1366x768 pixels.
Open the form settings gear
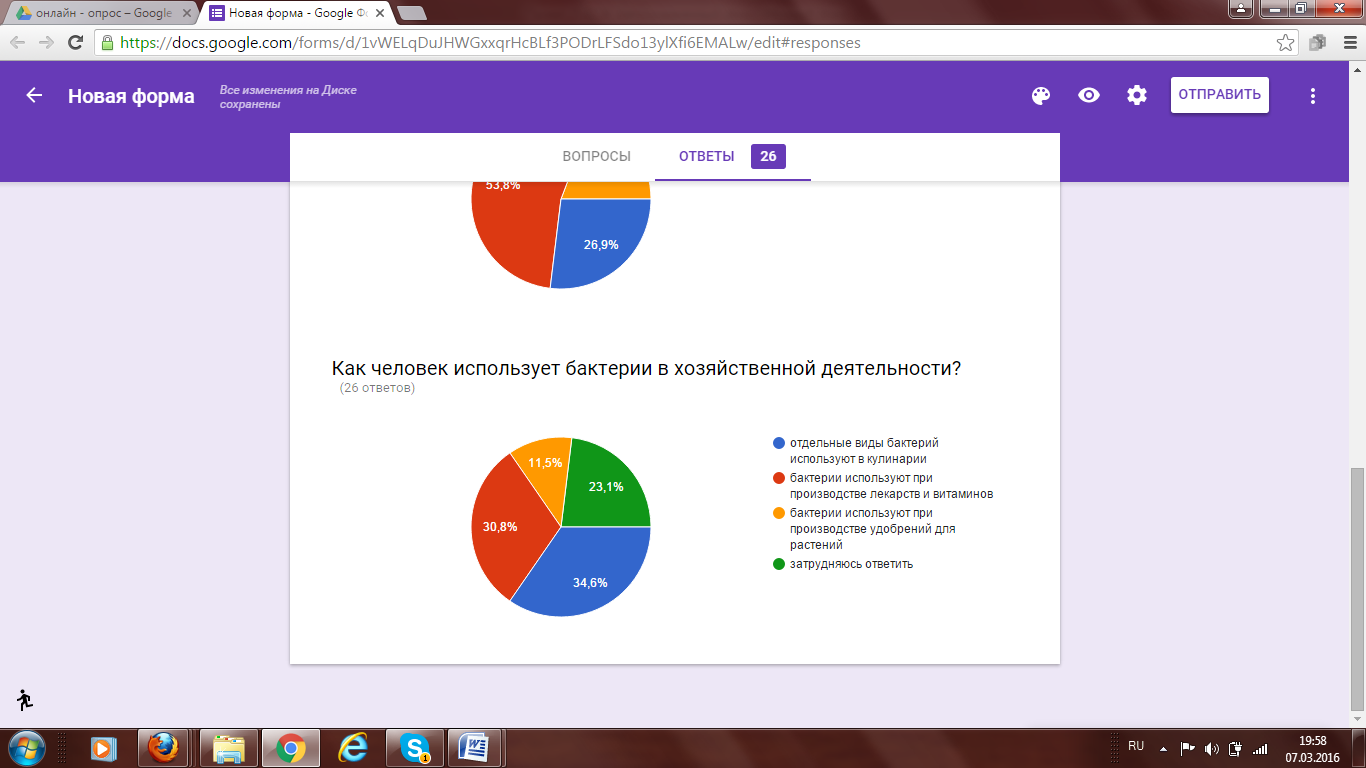point(1137,96)
